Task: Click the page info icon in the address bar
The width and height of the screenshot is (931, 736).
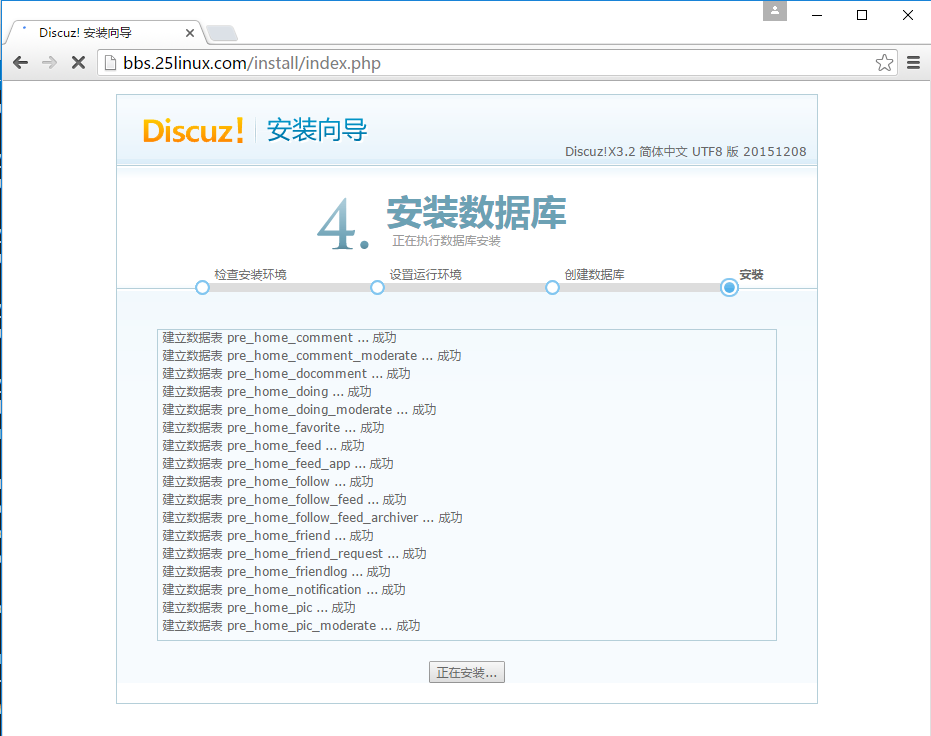Action: (x=110, y=63)
